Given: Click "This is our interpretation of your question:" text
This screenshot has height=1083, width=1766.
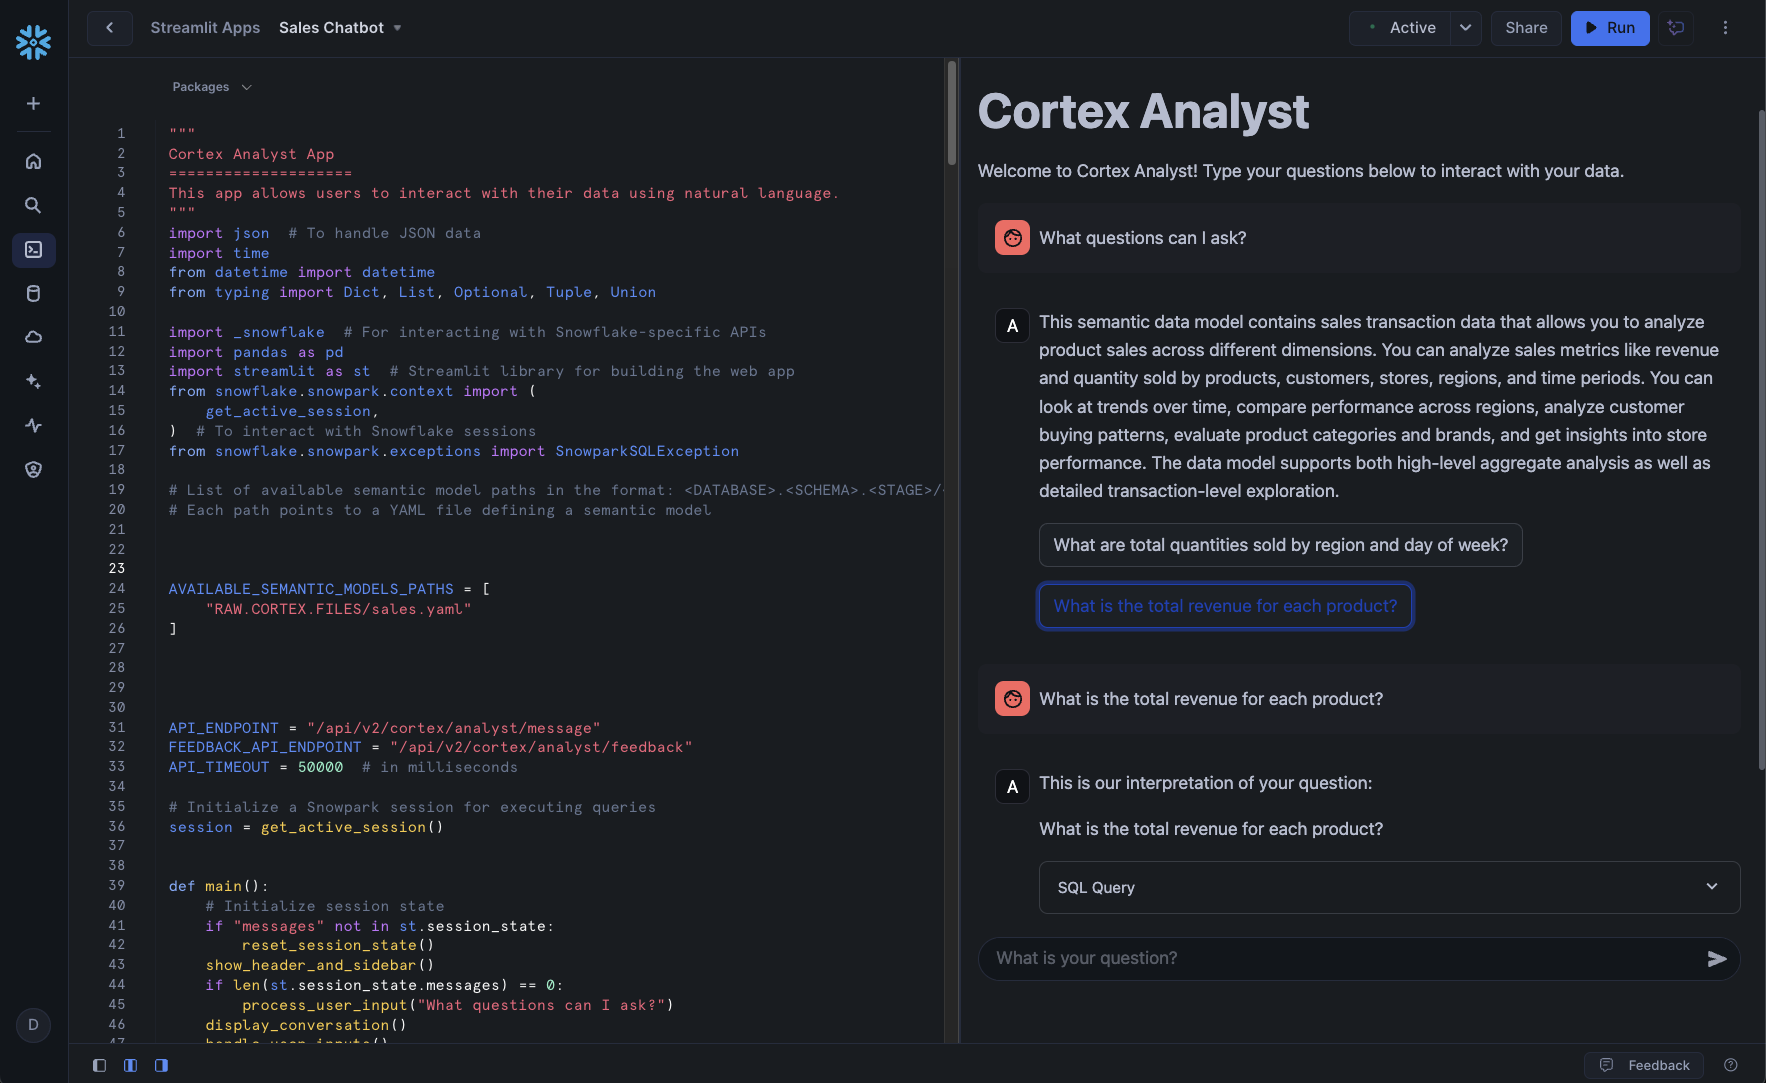Looking at the screenshot, I should (x=1205, y=783).
